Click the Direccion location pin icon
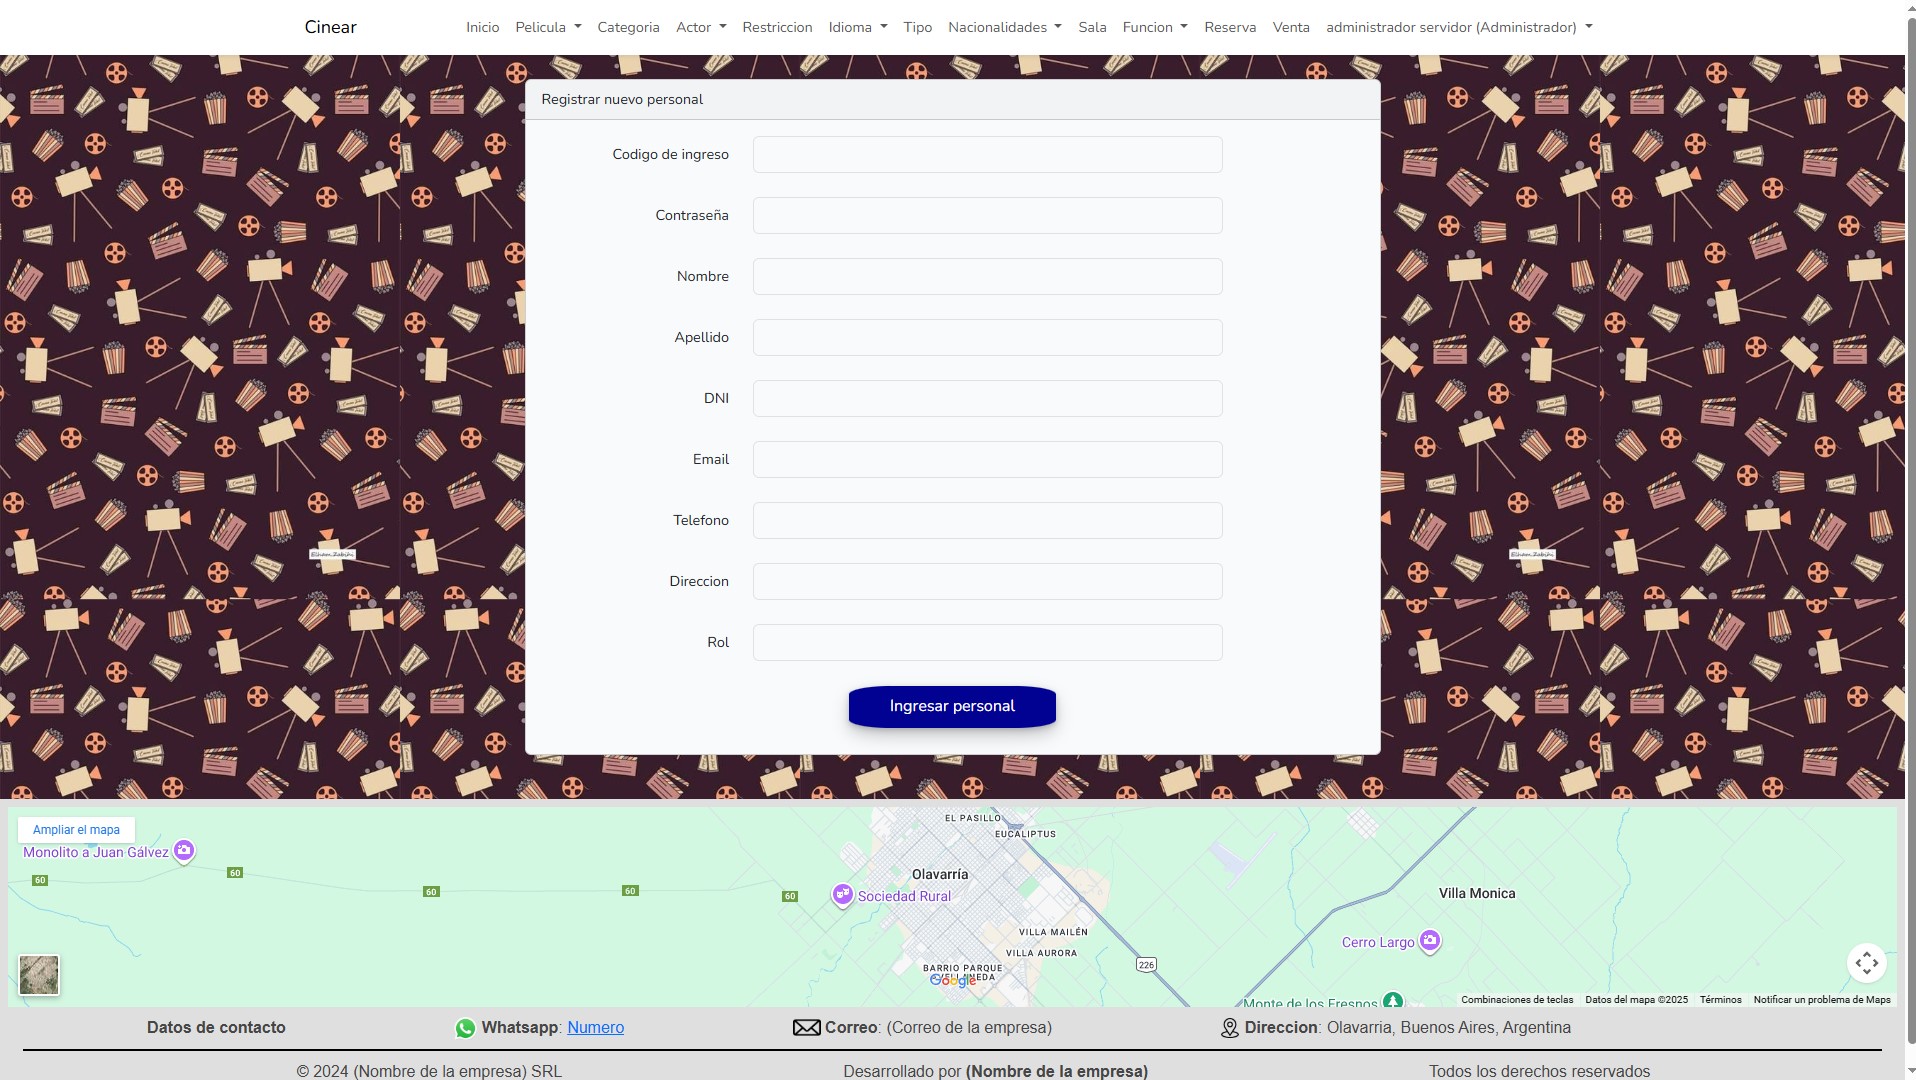Viewport: 1916px width, 1080px height. click(x=1229, y=1028)
